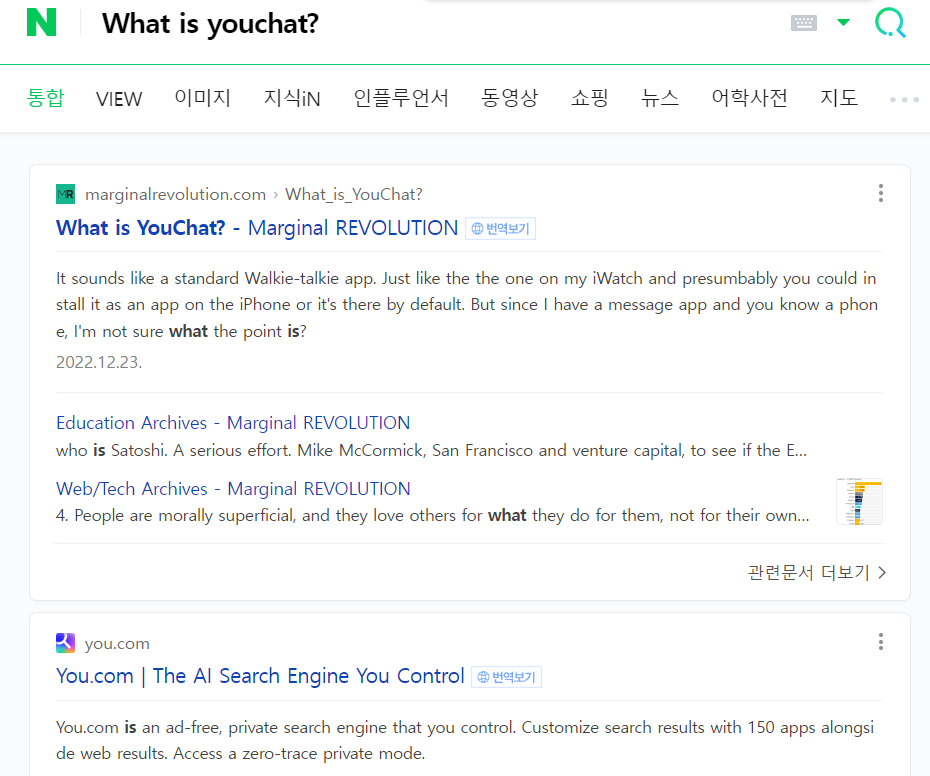Click the Web/Tech Archives preview thumbnail
Screen dimensions: 930x776
coord(859,501)
